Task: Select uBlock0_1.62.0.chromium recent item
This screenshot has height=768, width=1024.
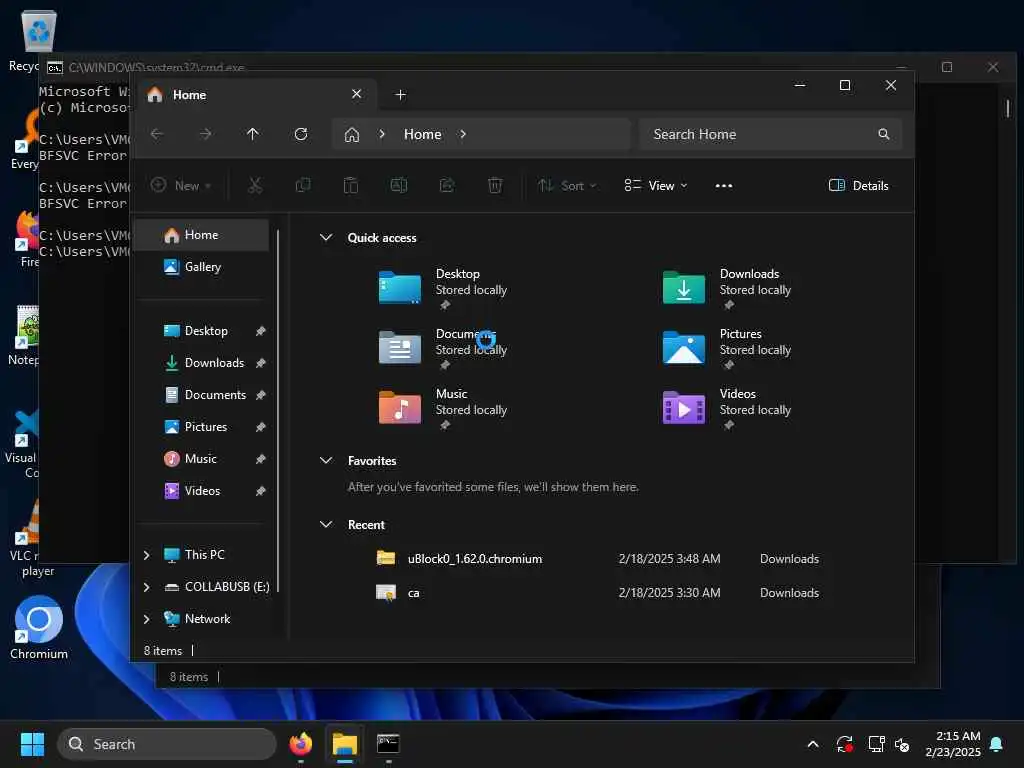Action: tap(598, 559)
